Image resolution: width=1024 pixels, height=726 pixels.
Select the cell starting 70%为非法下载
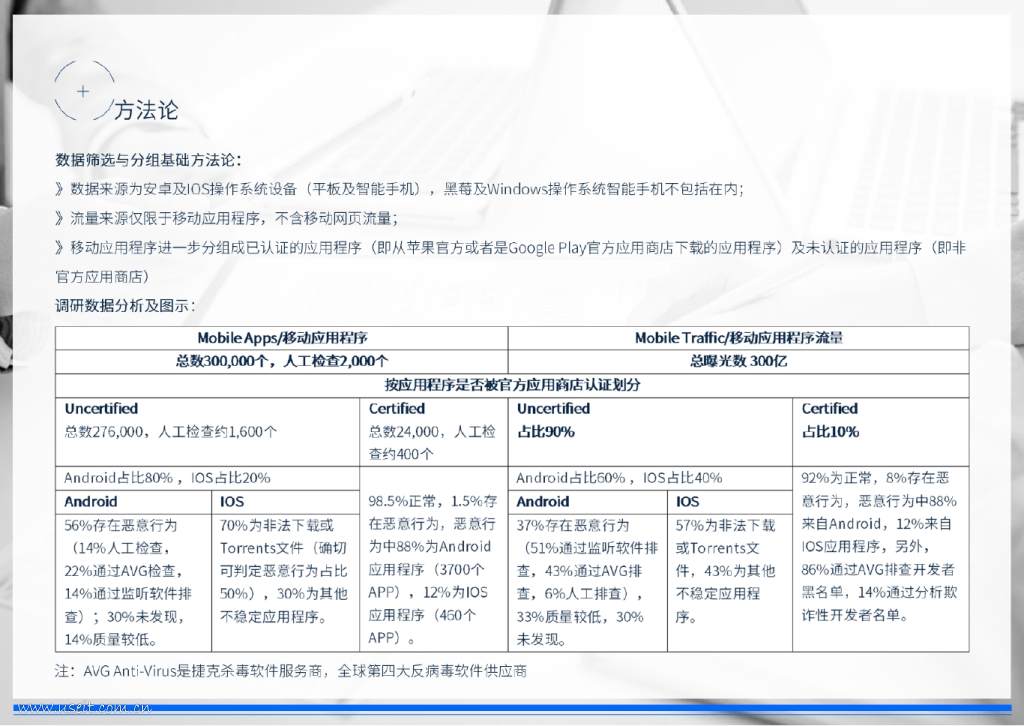click(285, 582)
